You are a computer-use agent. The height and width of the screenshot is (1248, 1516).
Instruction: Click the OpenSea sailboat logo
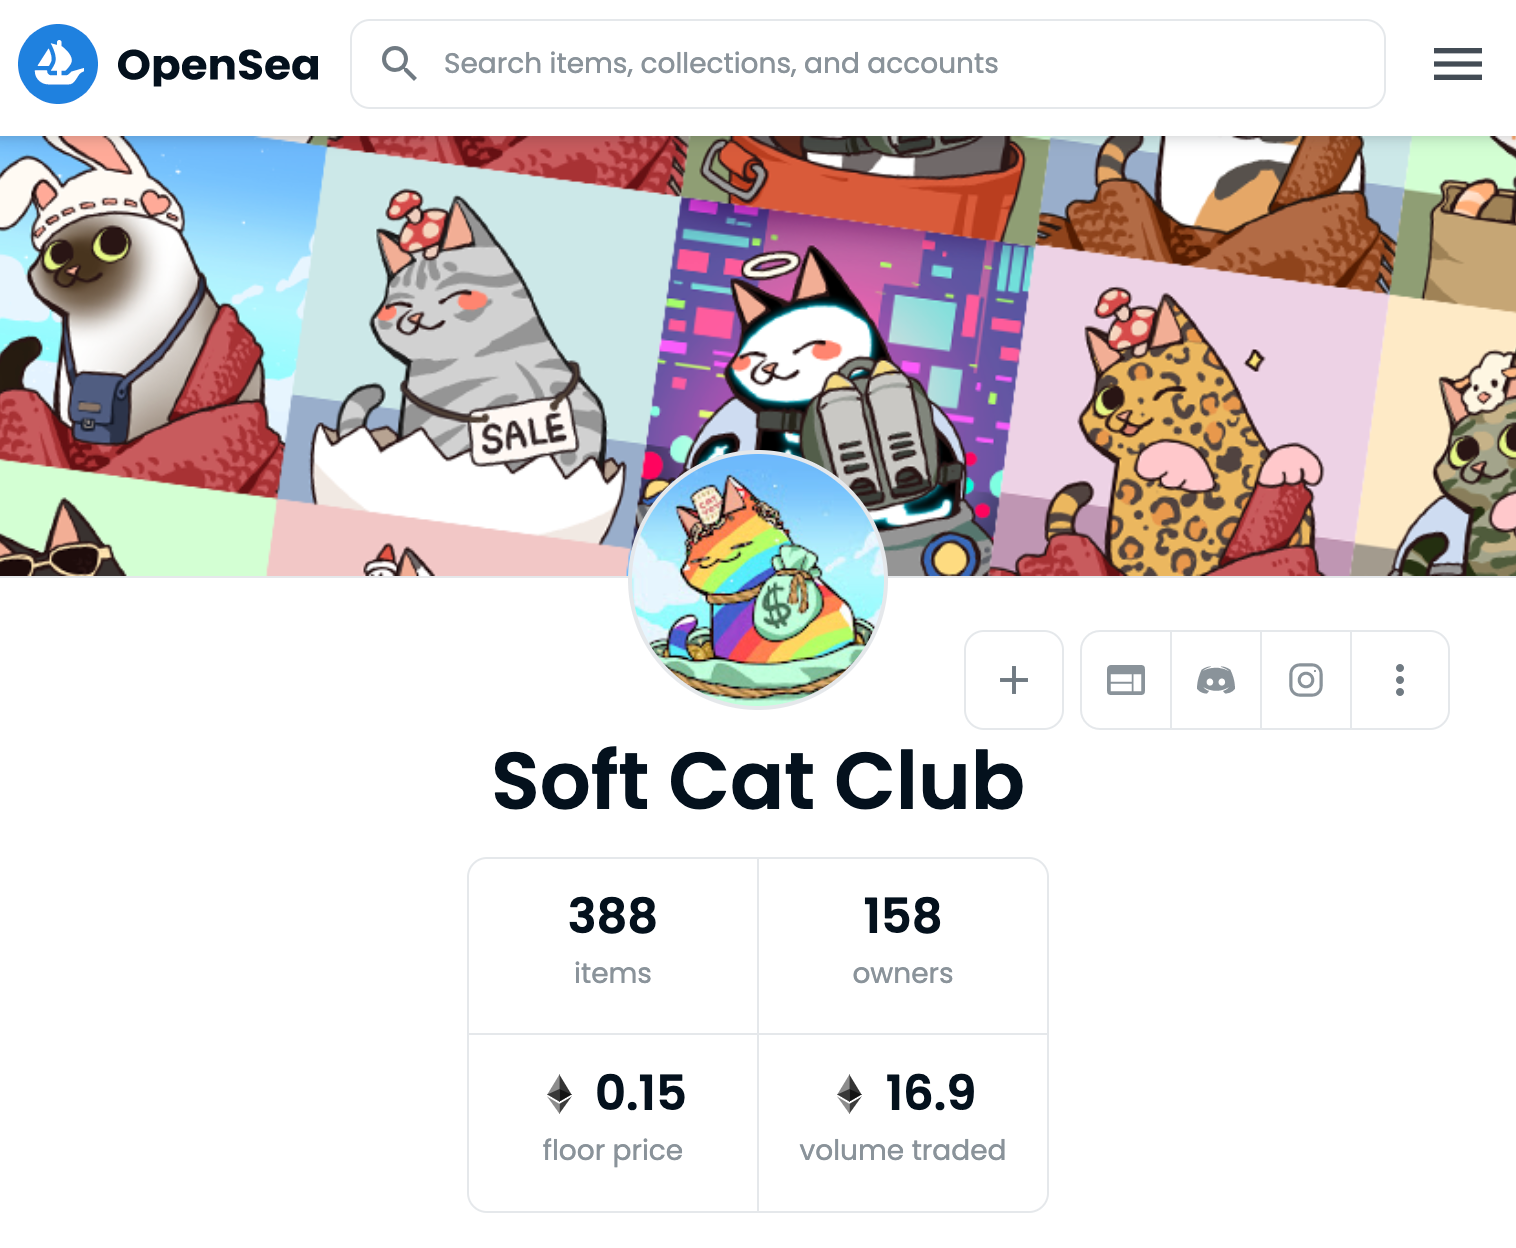(58, 64)
